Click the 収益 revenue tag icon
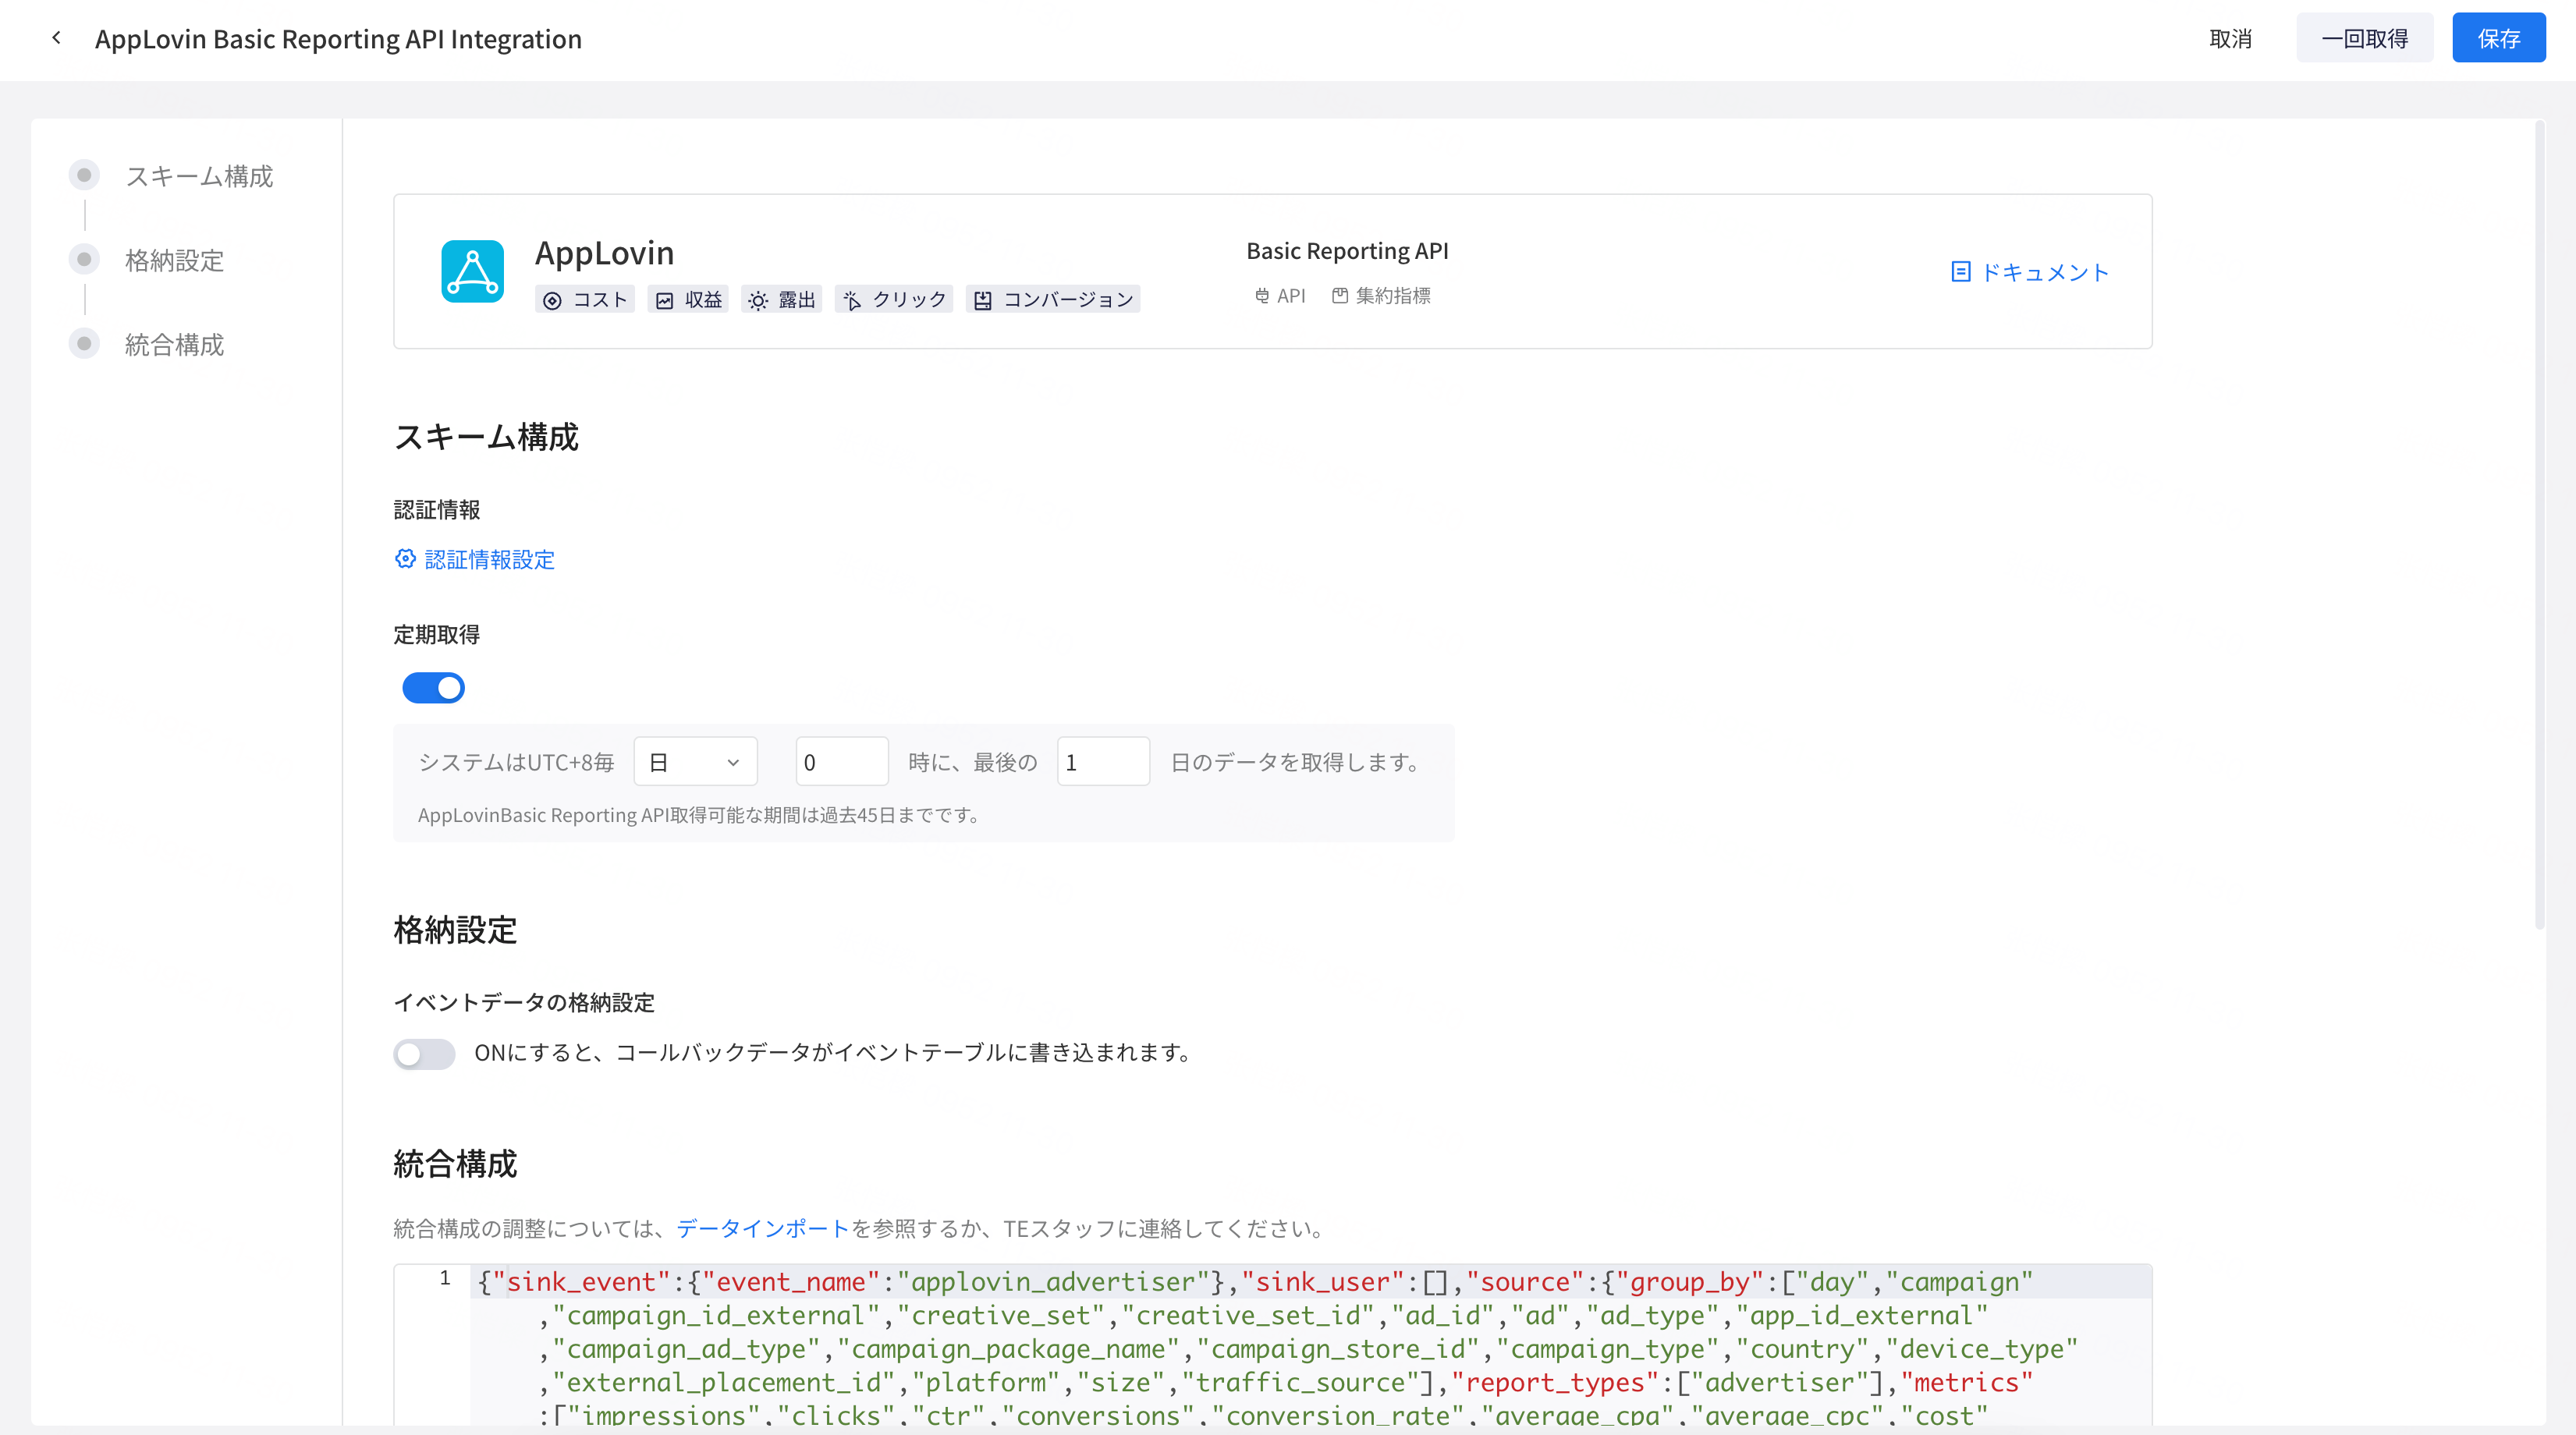The height and width of the screenshot is (1435, 2576). pos(664,300)
